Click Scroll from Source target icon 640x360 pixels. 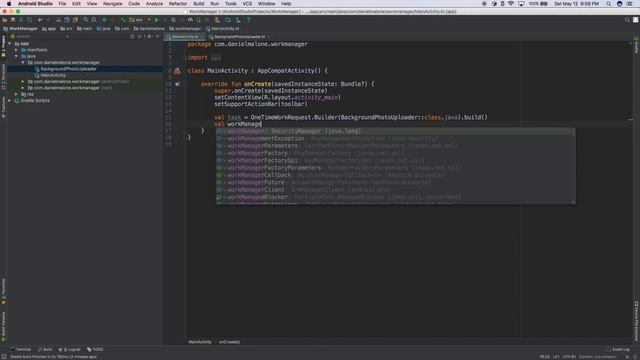point(132,36)
